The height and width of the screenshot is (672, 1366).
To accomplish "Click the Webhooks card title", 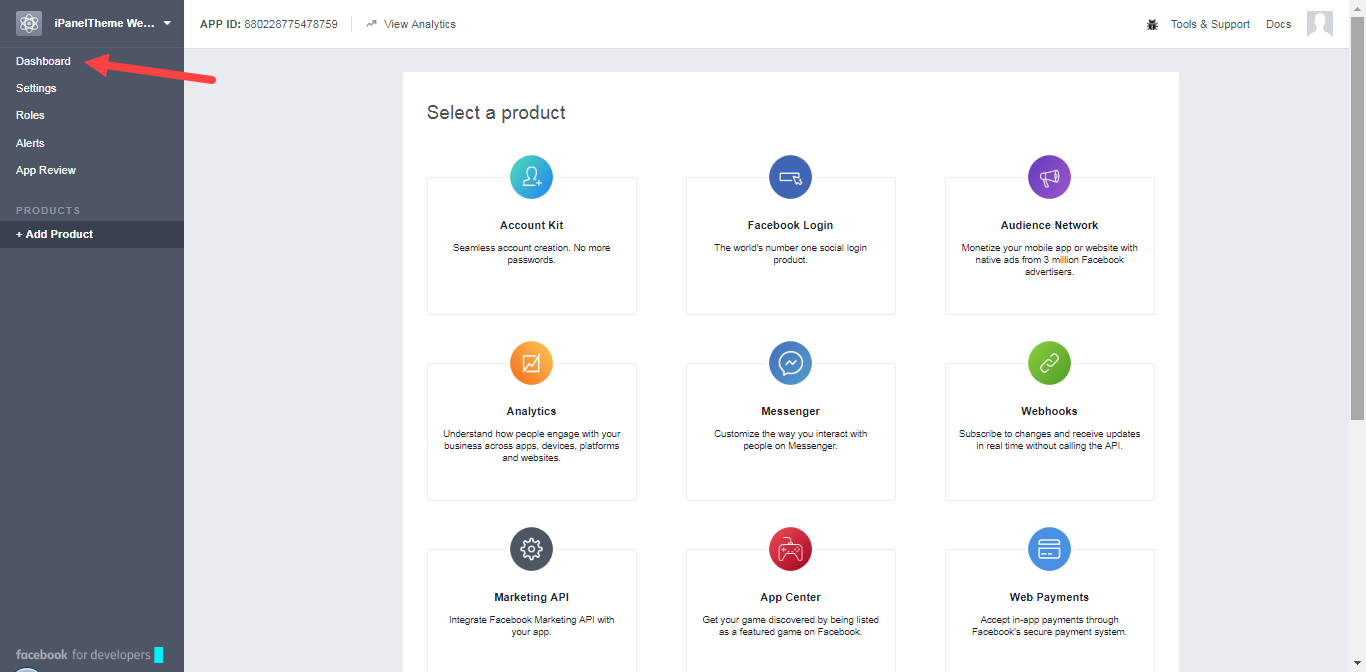I will click(1049, 411).
